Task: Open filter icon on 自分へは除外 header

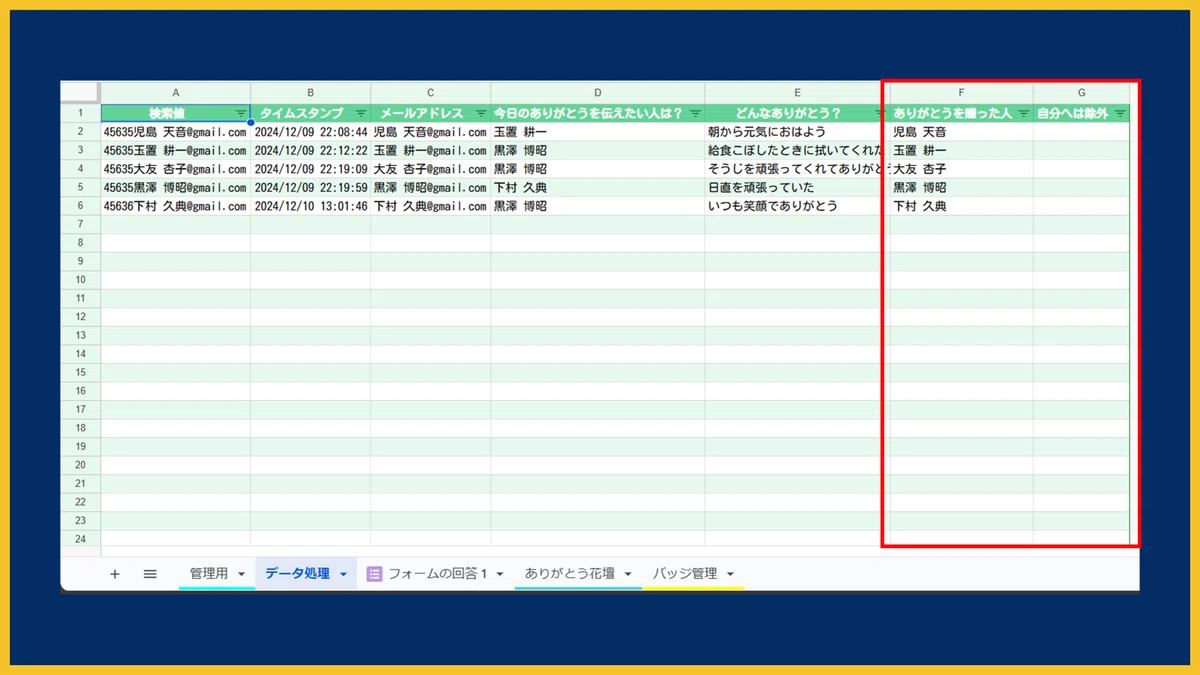Action: (1120, 113)
